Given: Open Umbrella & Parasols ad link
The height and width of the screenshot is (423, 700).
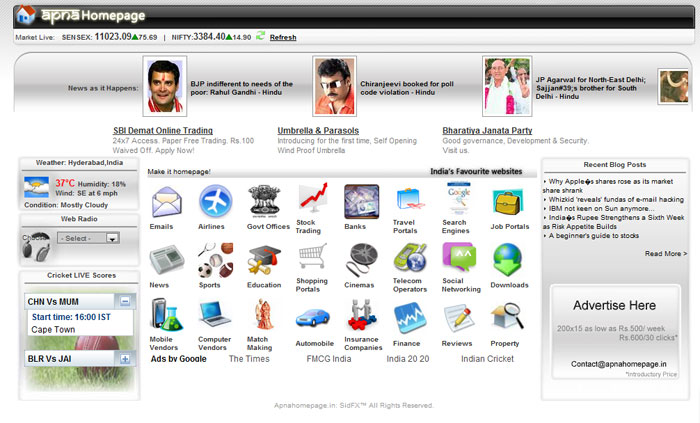Looking at the screenshot, I should pyautogui.click(x=318, y=130).
